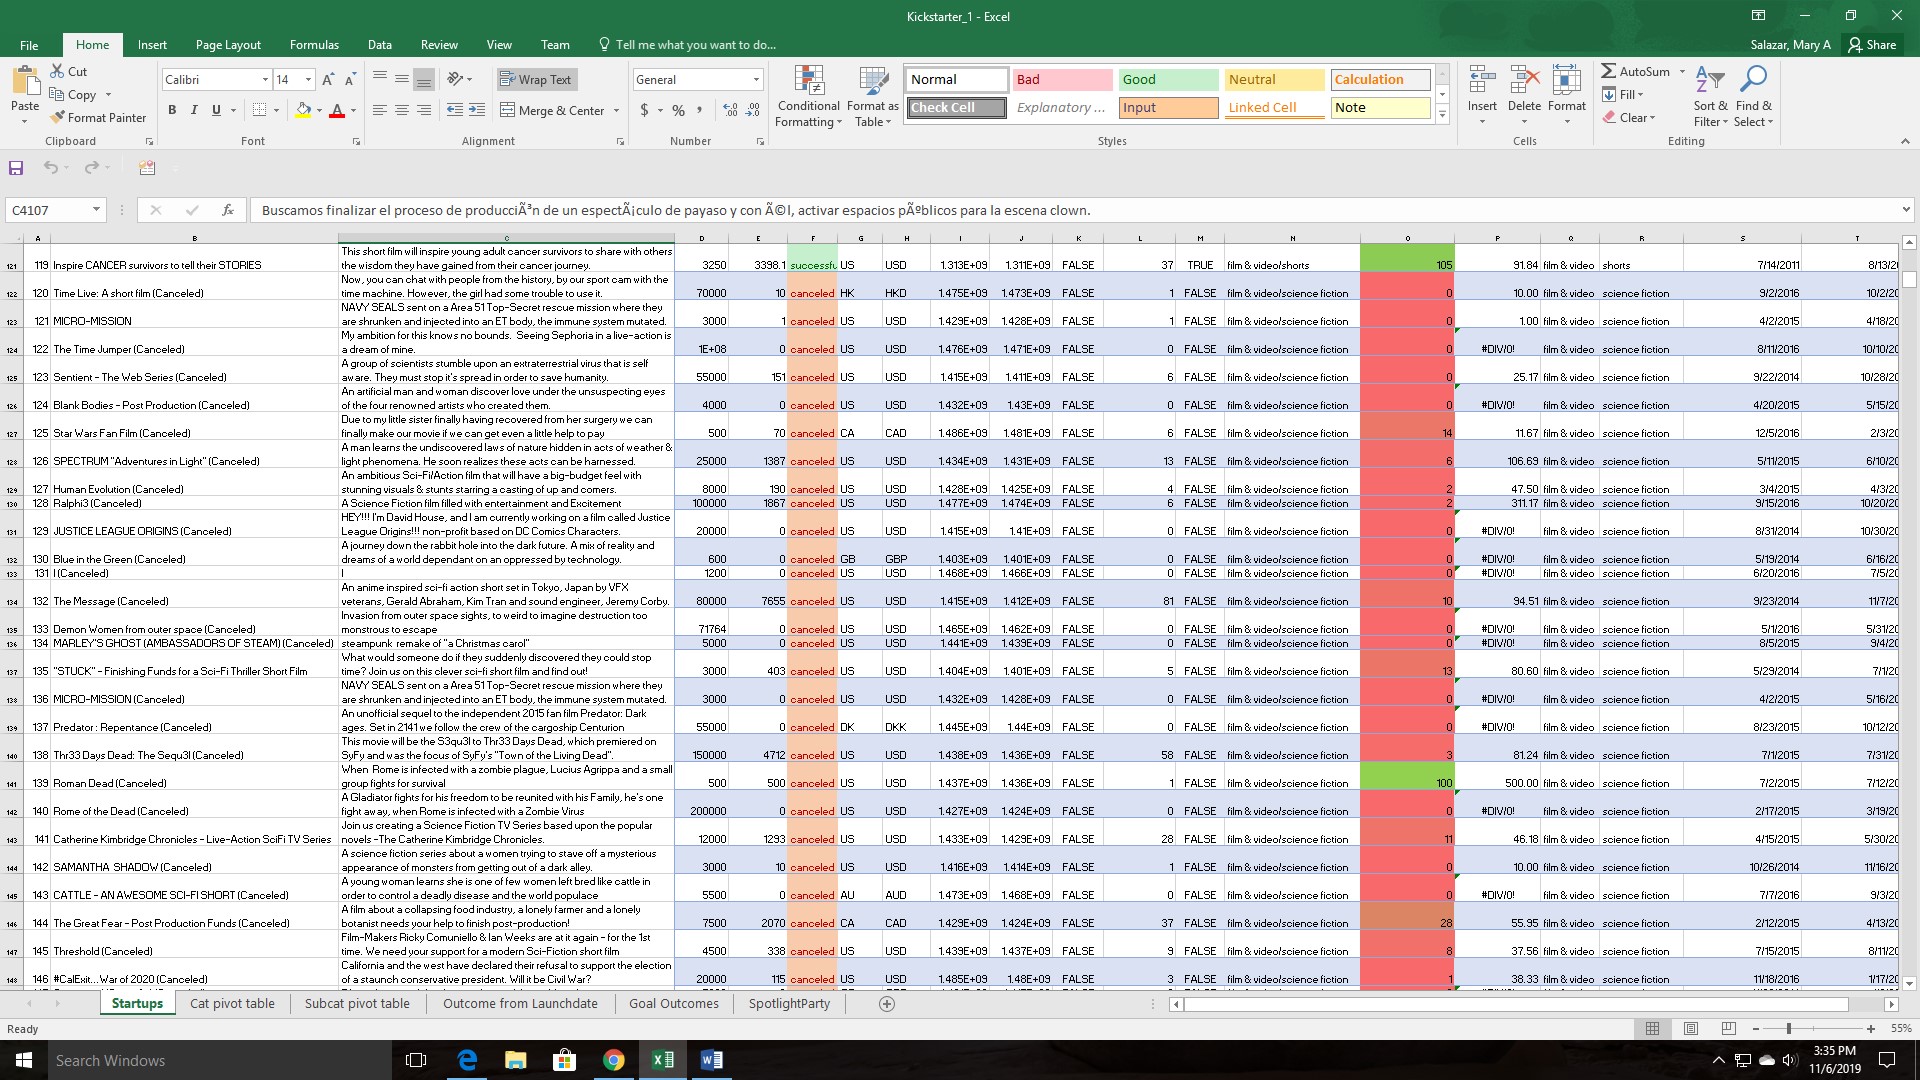Expand the formula bar
The width and height of the screenshot is (1920, 1080).
pos(1906,210)
